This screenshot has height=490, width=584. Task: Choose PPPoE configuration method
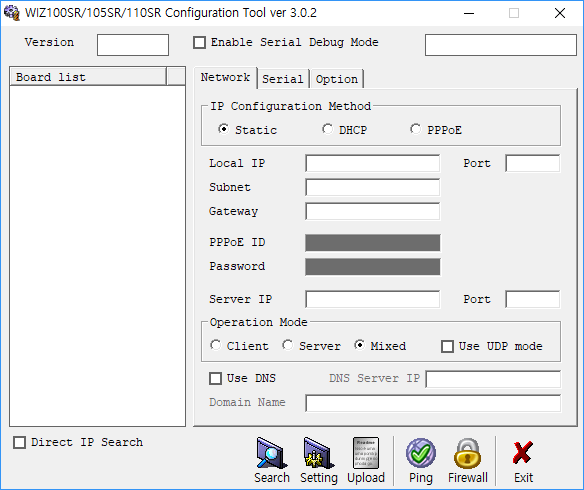click(x=416, y=129)
